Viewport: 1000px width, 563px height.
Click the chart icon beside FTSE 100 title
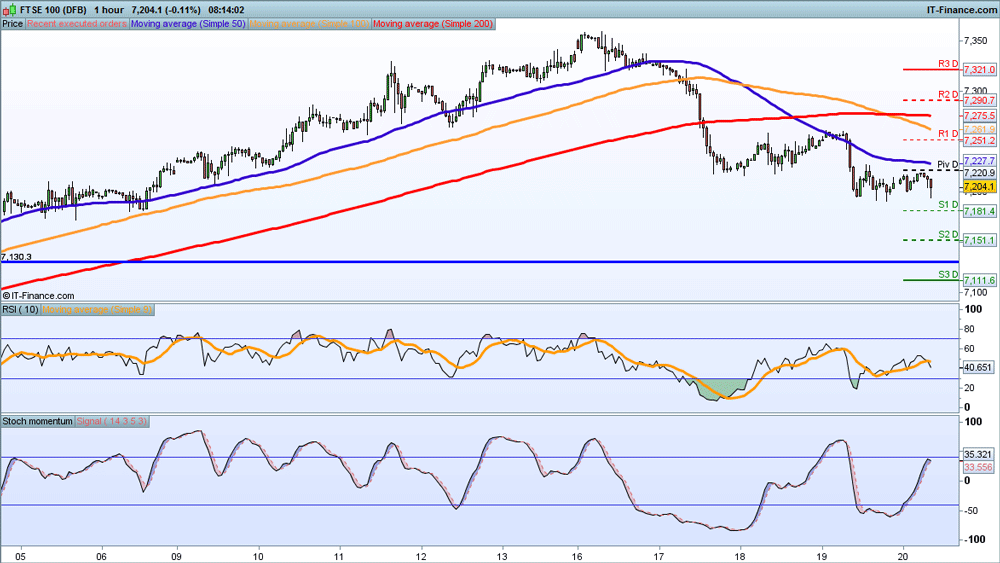(x=10, y=10)
